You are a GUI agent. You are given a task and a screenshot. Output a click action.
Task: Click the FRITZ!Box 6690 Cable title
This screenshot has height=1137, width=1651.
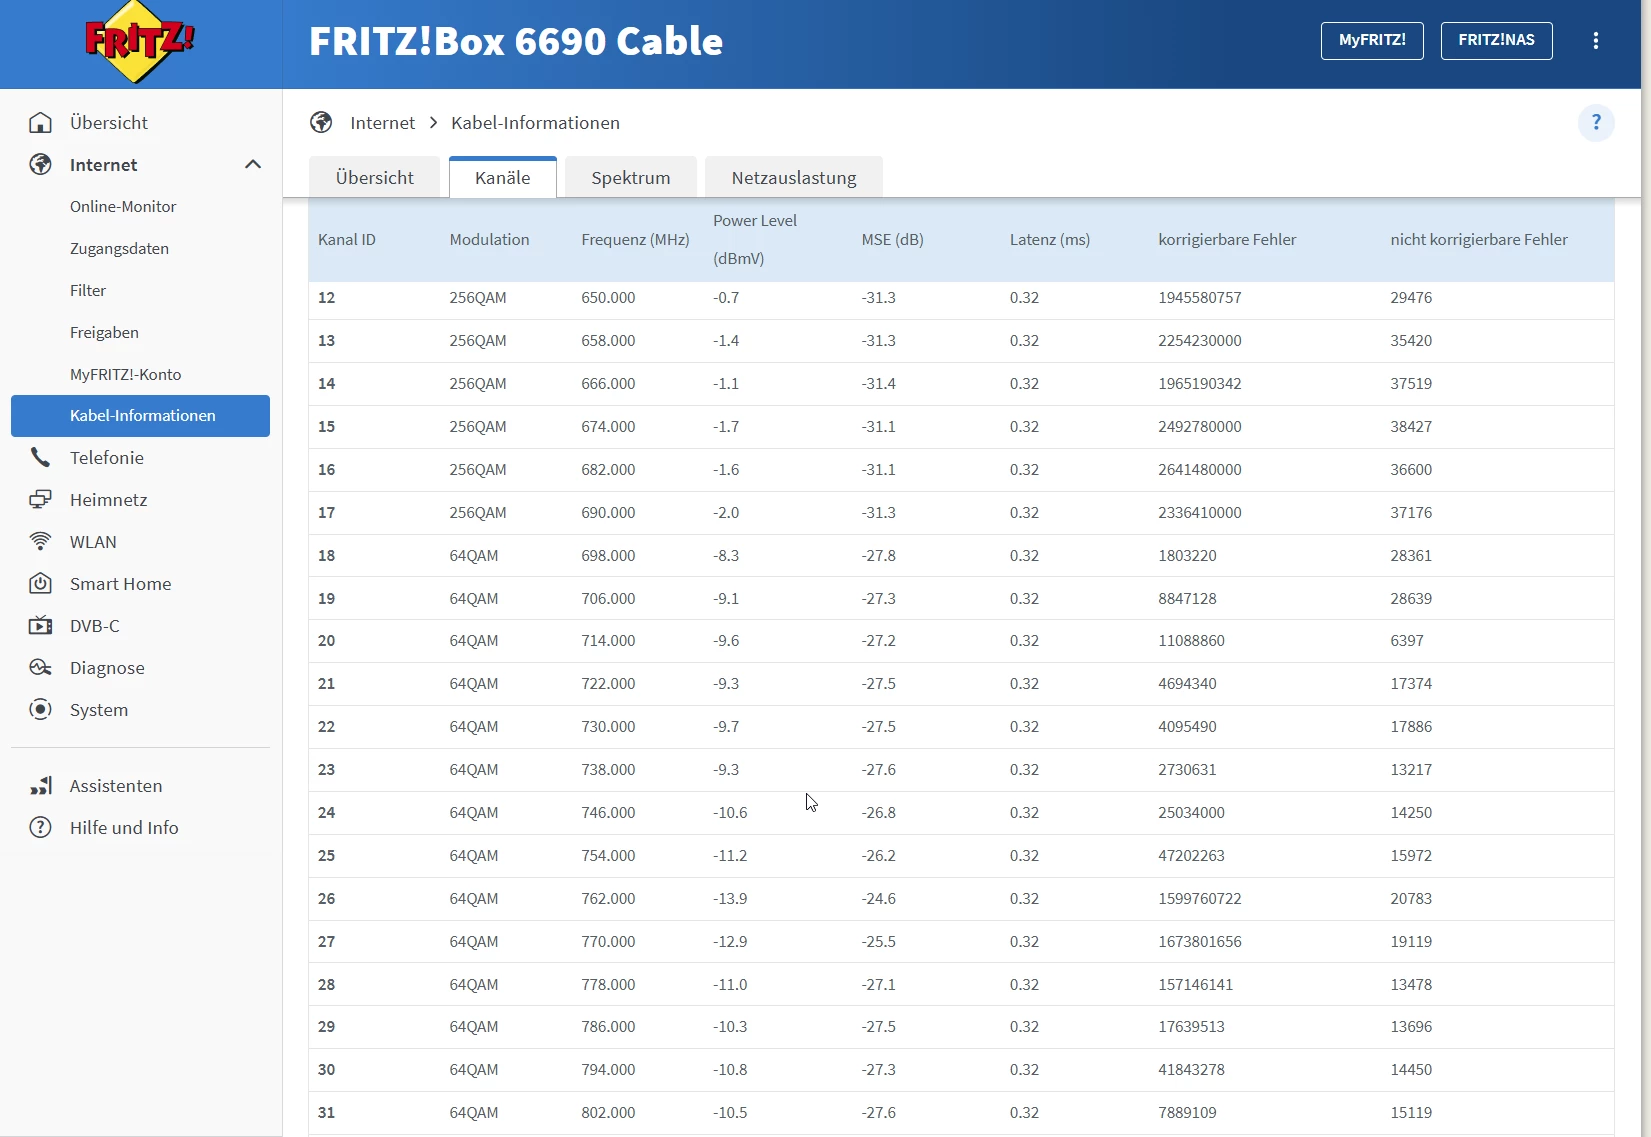point(516,41)
